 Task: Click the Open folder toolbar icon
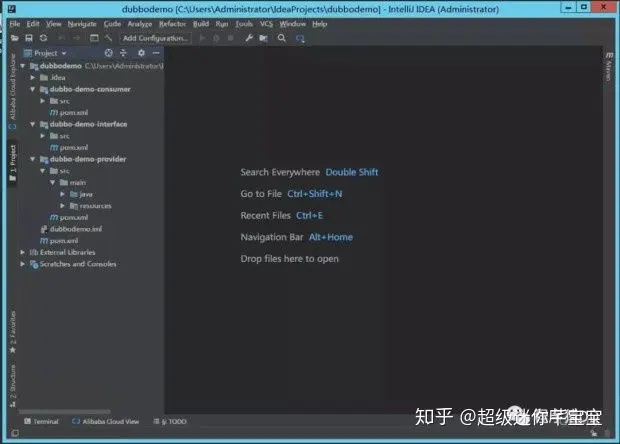tap(14, 38)
